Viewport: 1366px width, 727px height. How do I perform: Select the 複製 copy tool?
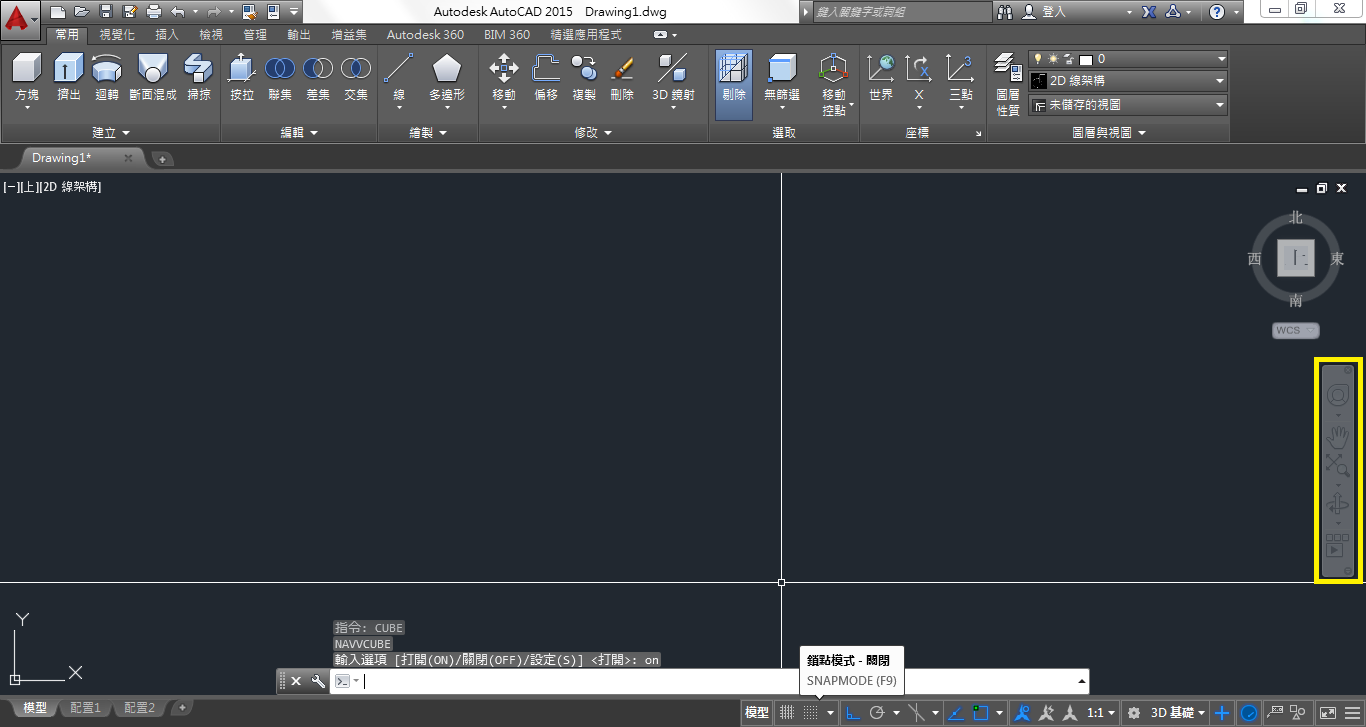(x=584, y=78)
